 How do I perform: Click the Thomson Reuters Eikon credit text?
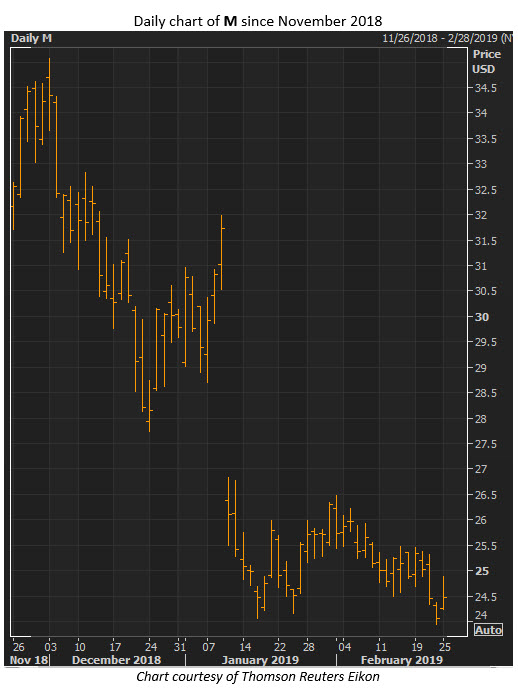pyautogui.click(x=258, y=677)
